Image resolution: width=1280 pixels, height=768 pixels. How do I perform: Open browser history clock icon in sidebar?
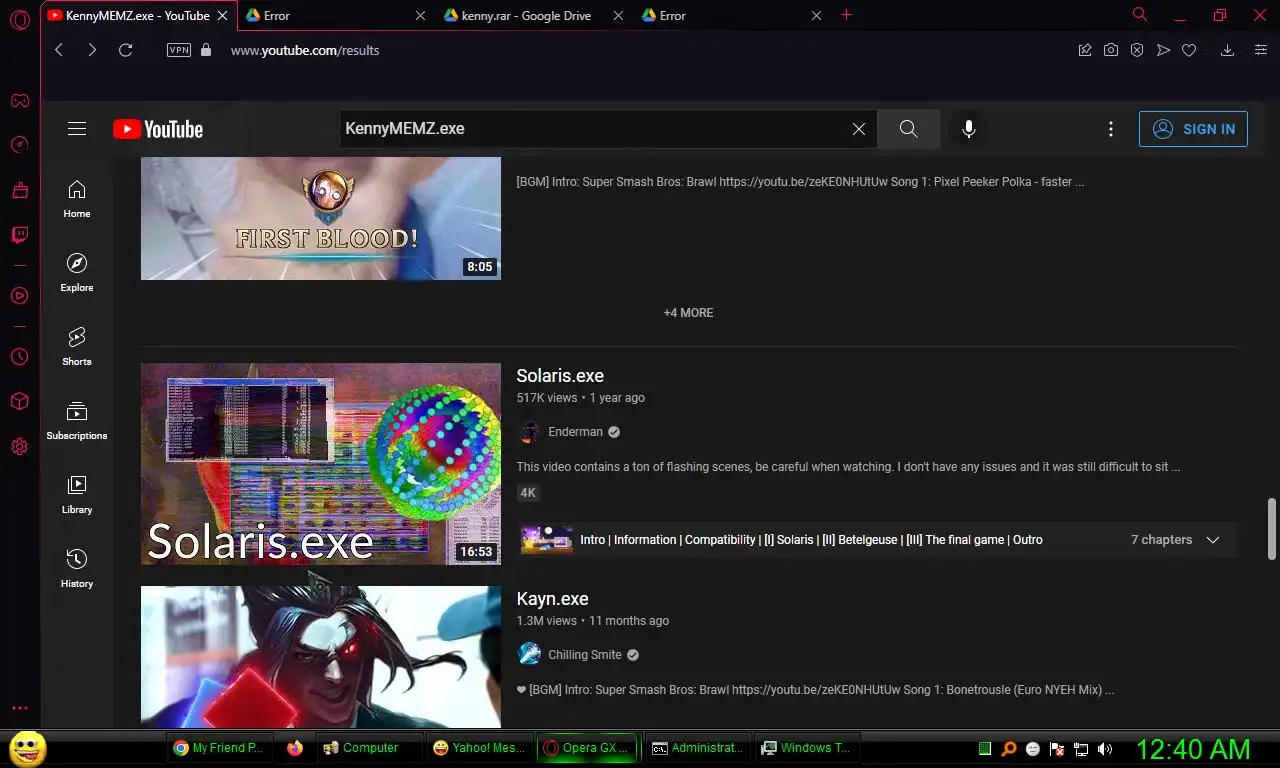pyautogui.click(x=19, y=356)
